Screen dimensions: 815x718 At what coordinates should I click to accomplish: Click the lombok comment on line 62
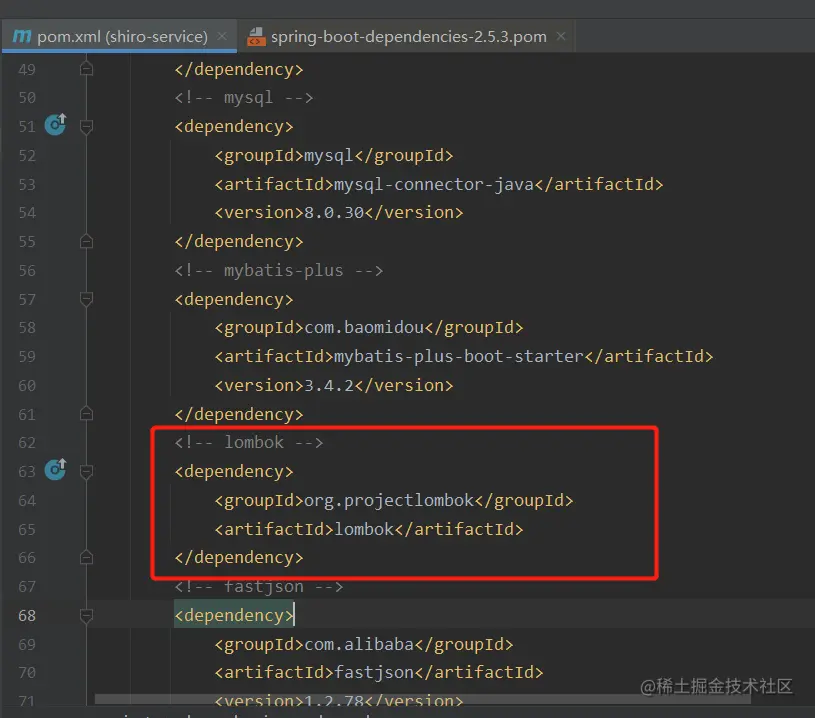click(x=248, y=442)
